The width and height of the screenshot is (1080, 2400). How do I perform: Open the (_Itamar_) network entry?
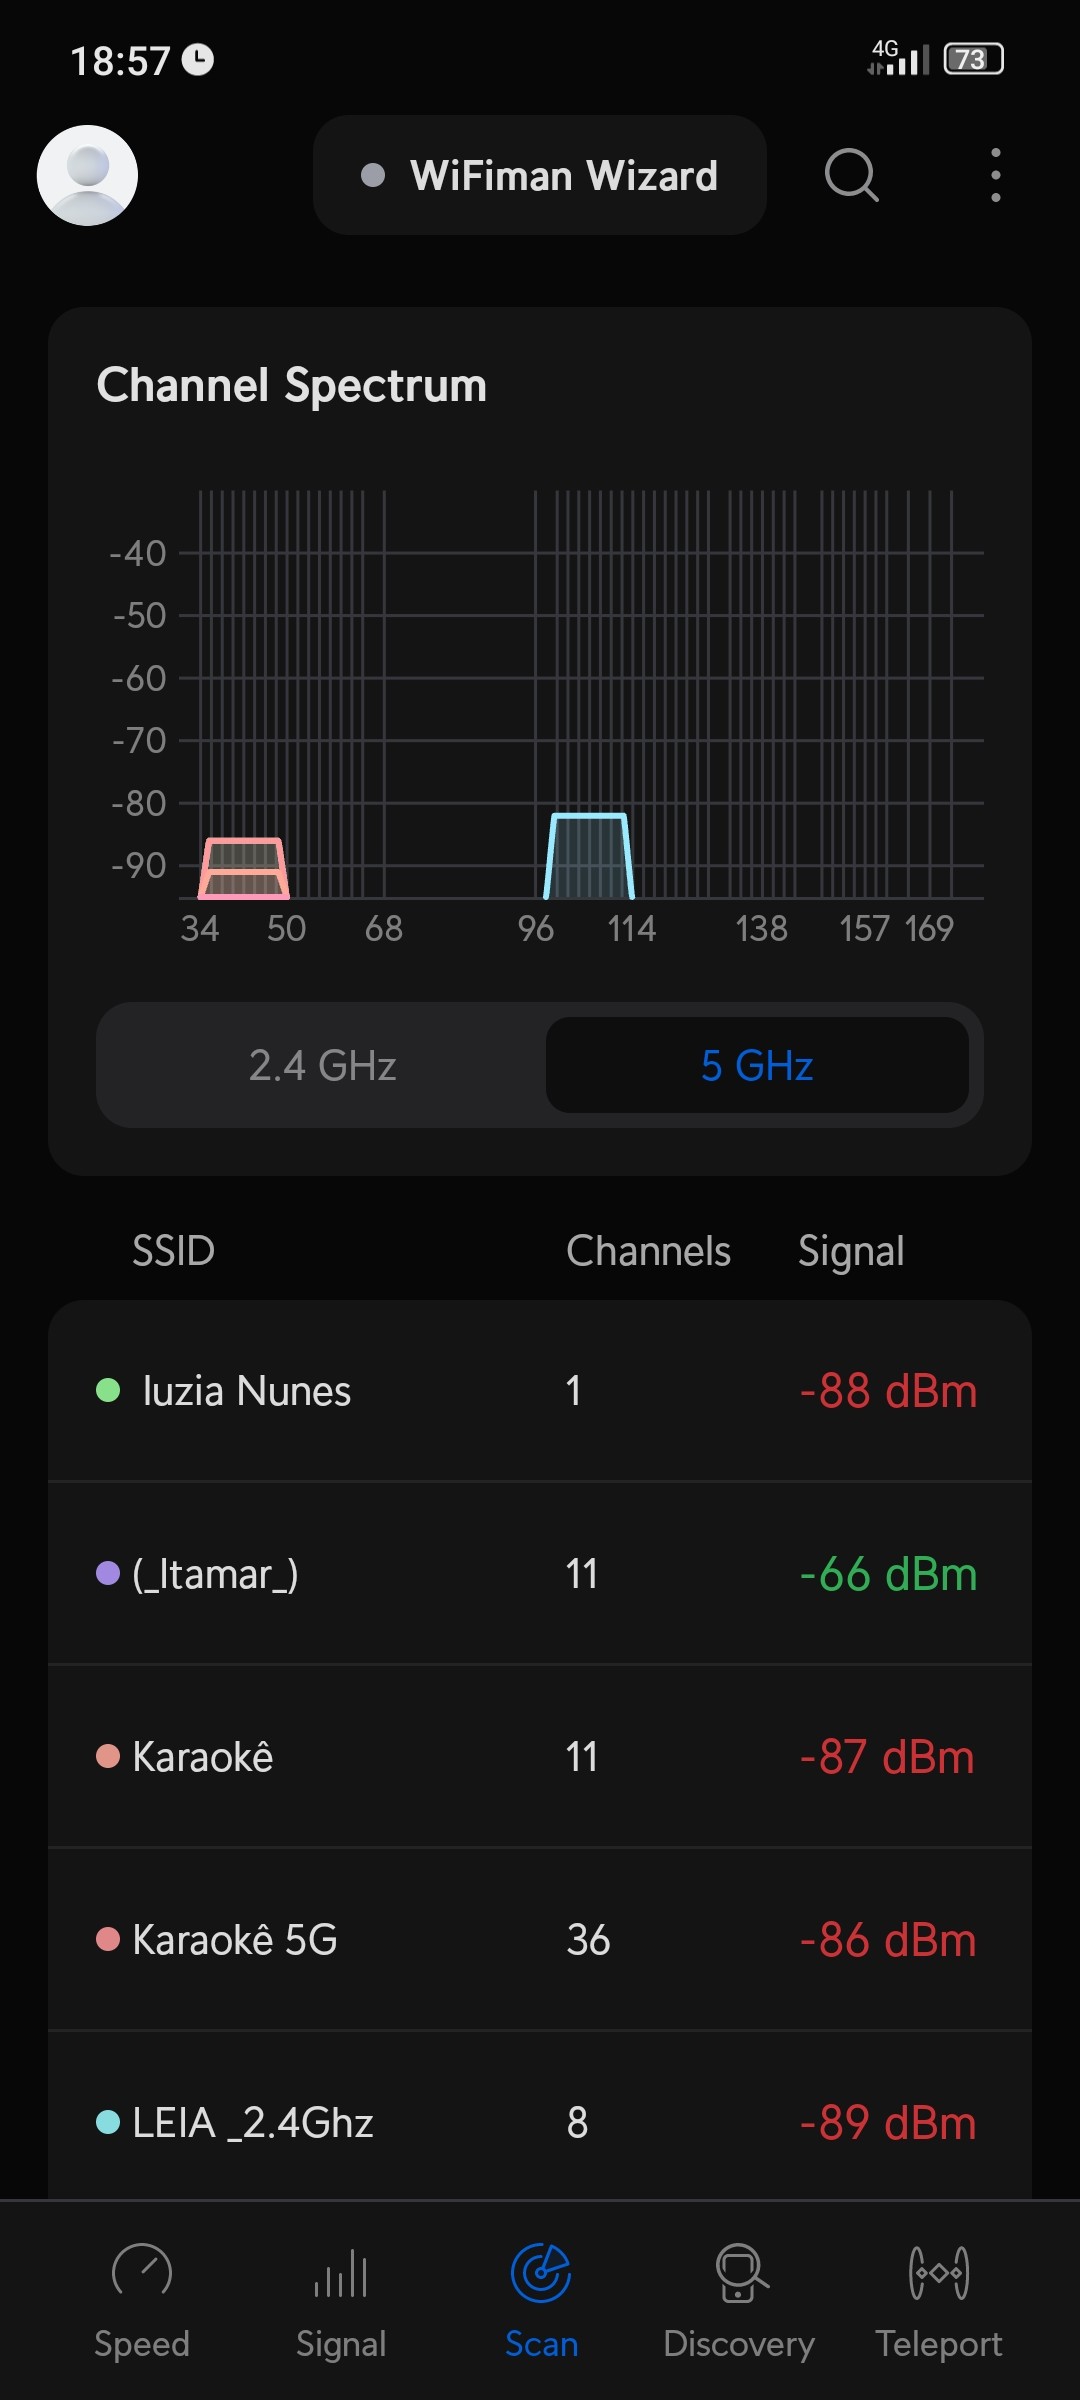[540, 1574]
